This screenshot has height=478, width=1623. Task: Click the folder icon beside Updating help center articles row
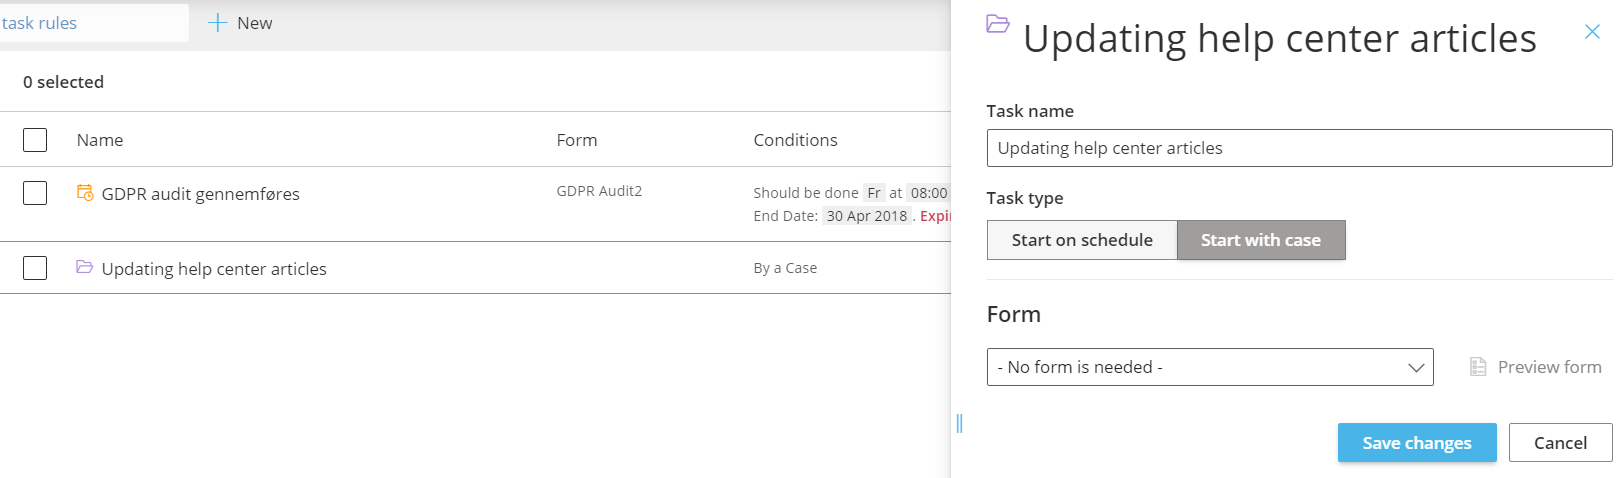(85, 267)
